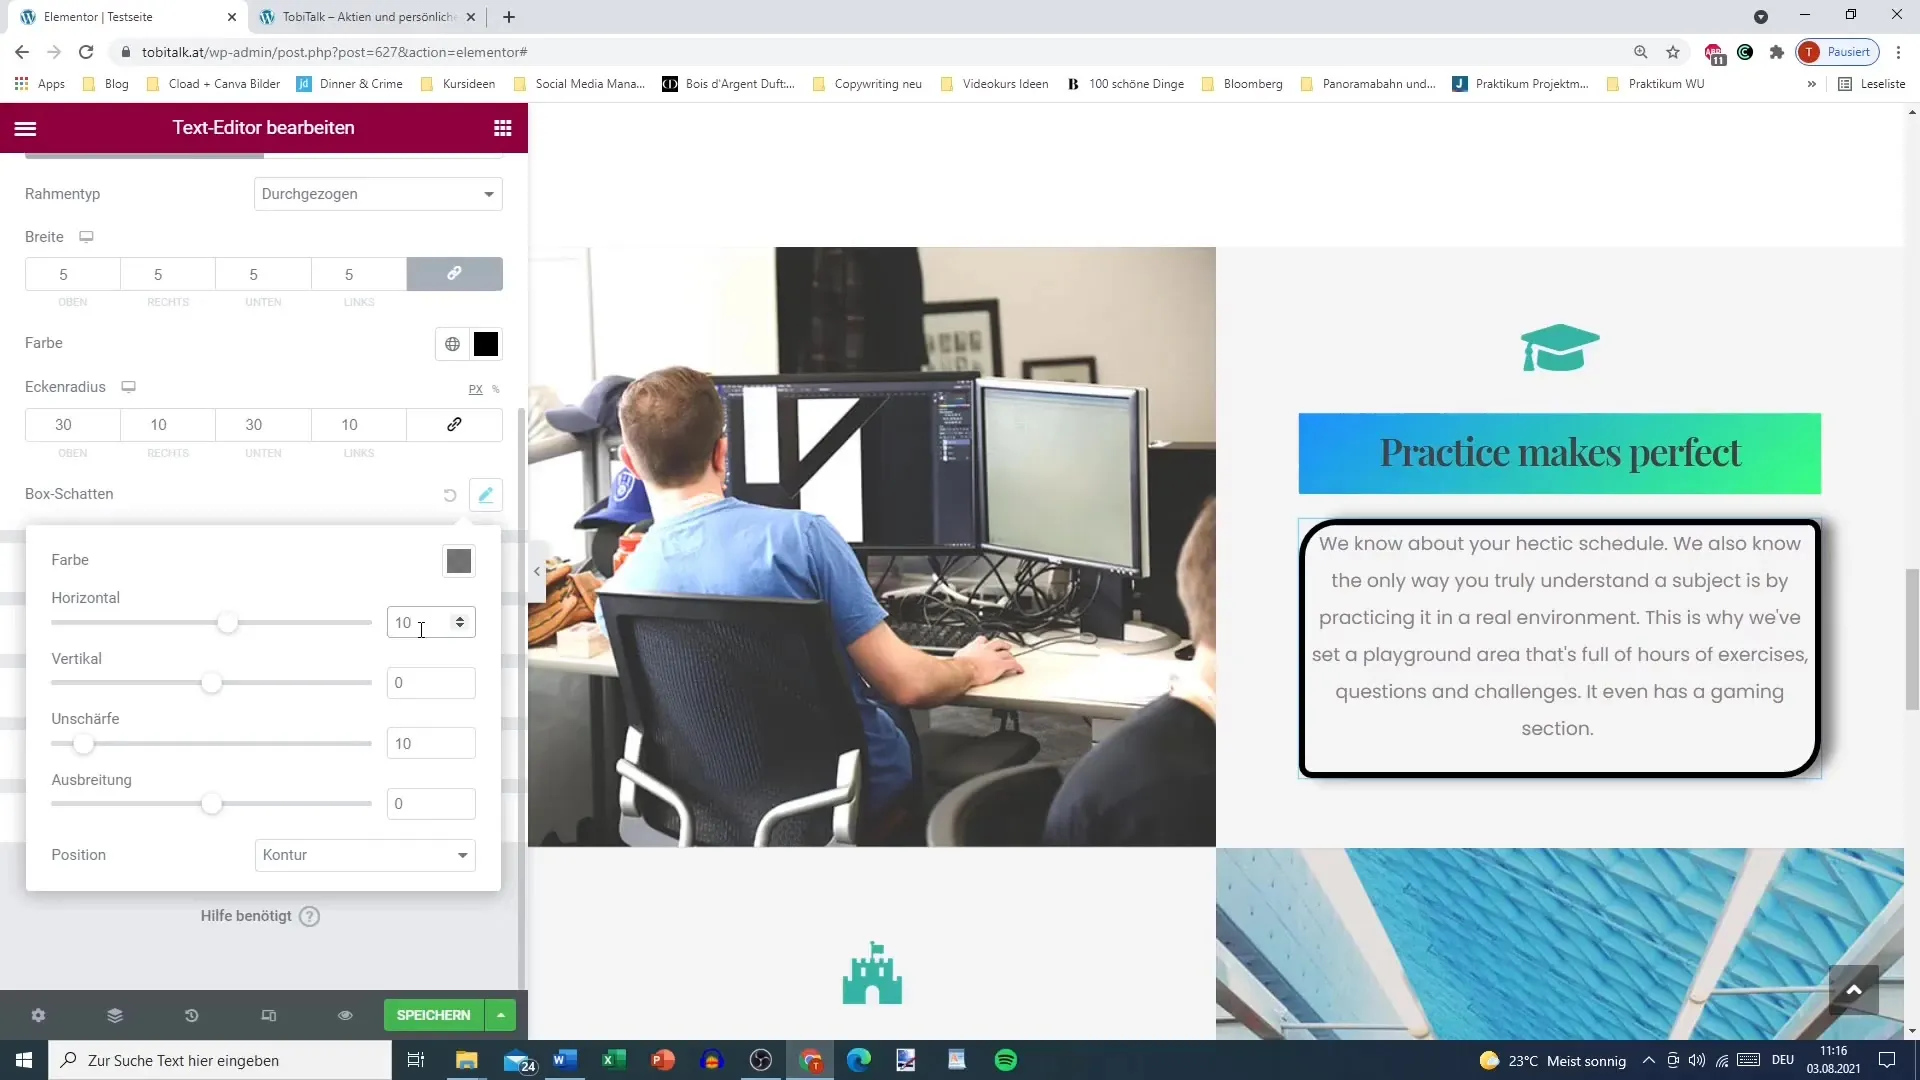Click the edit pencil icon for Box-Schatten
Screen dimensions: 1920x1080
click(x=487, y=495)
